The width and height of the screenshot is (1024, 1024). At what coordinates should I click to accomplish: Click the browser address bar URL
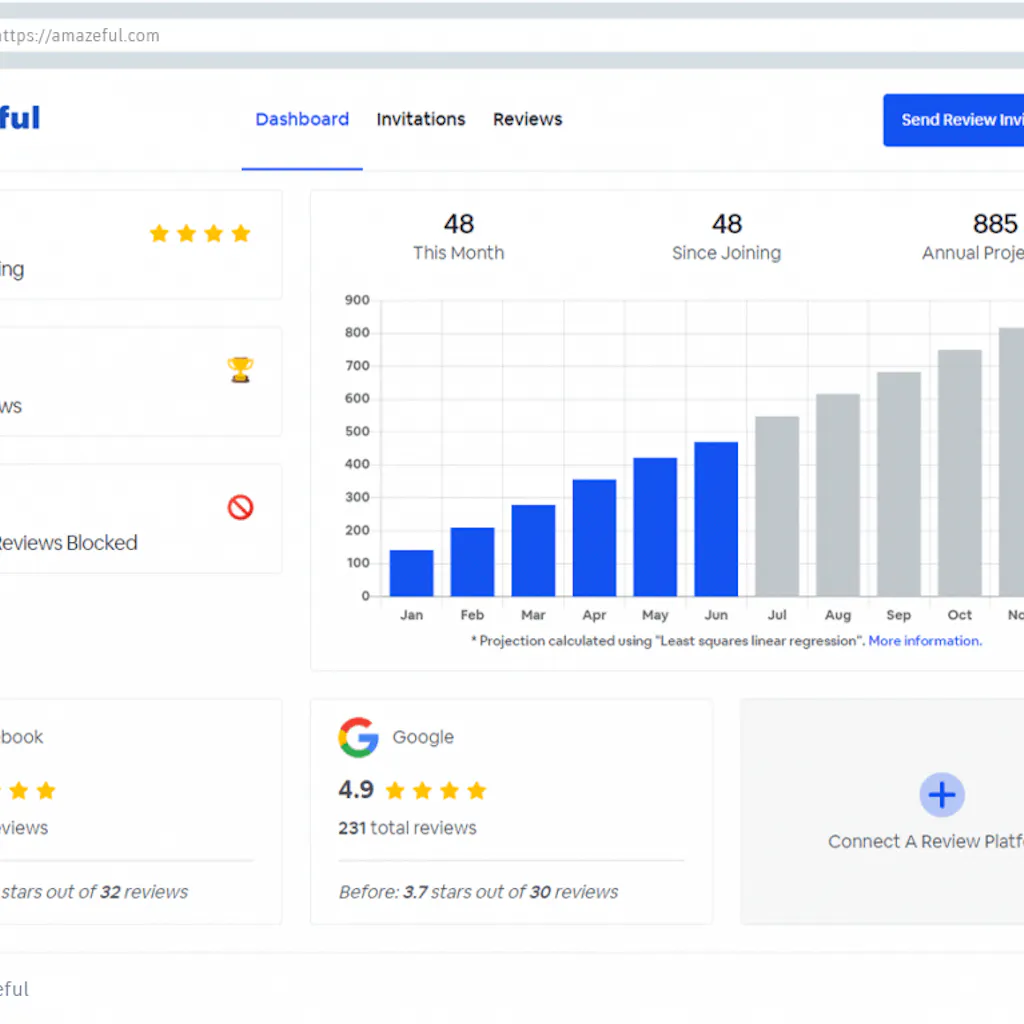pyautogui.click(x=80, y=36)
